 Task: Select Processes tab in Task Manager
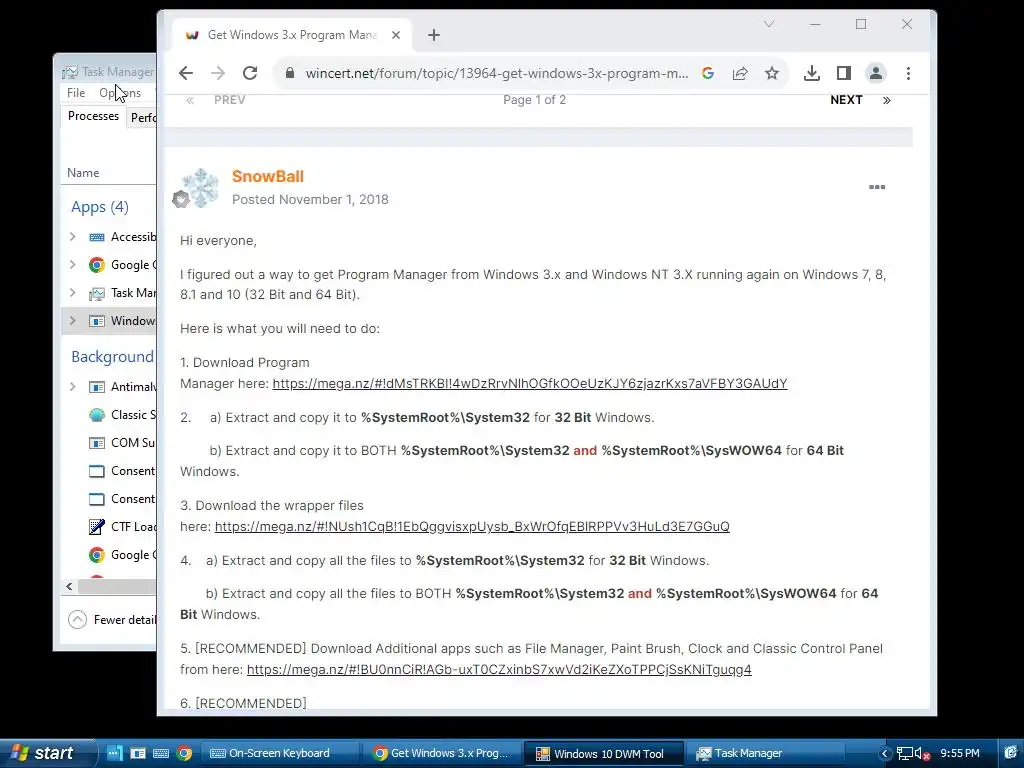93,116
